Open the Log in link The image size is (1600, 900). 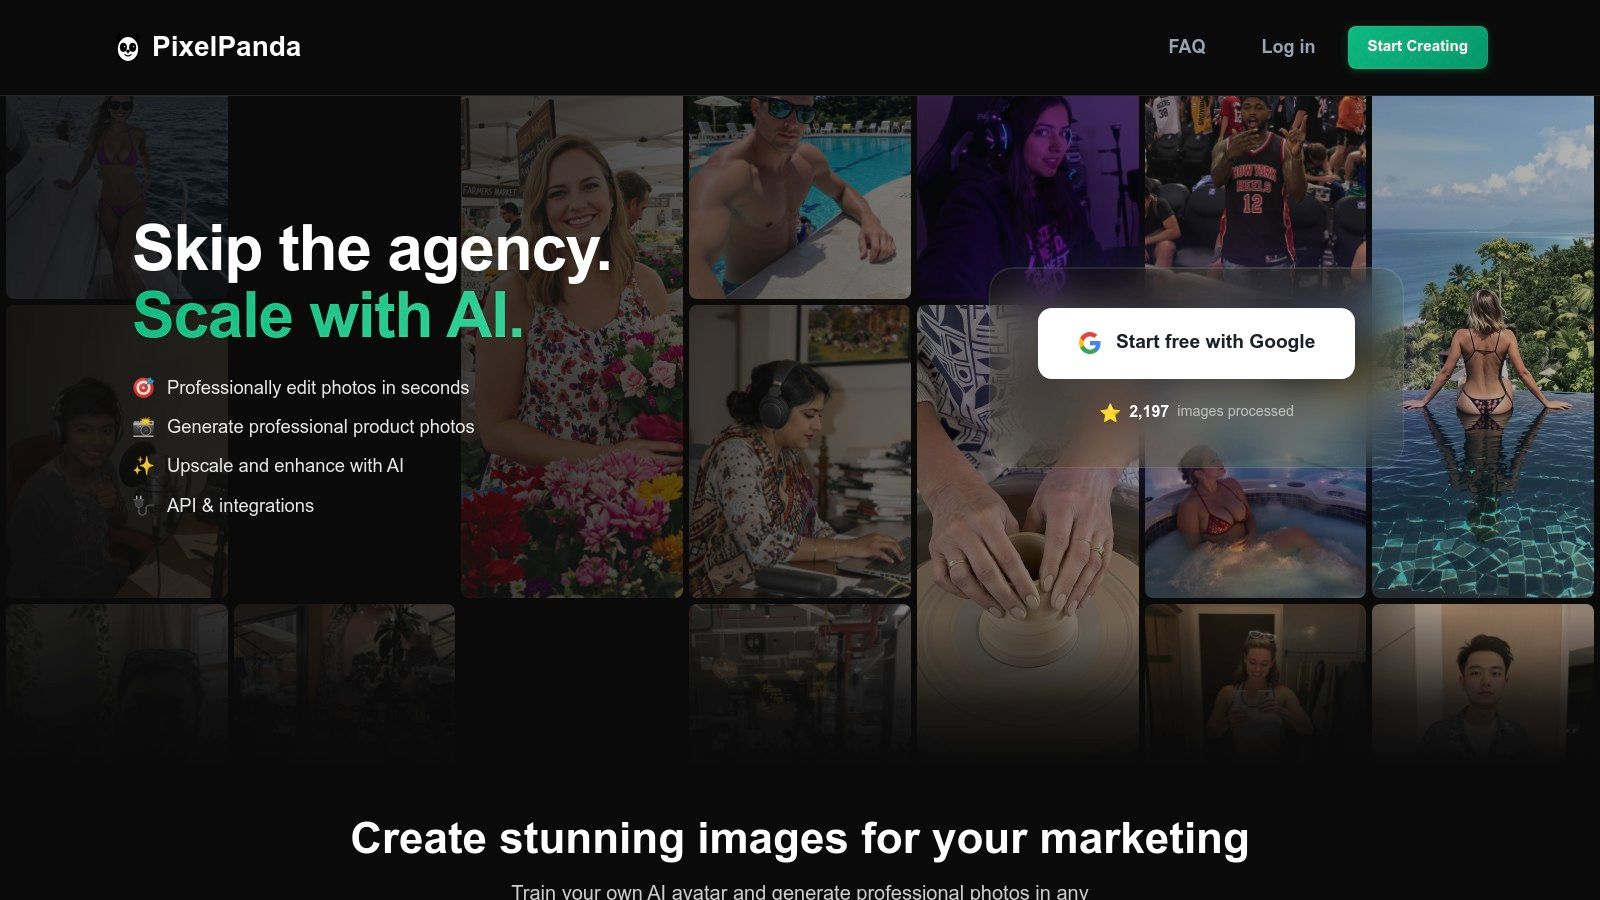[1288, 47]
